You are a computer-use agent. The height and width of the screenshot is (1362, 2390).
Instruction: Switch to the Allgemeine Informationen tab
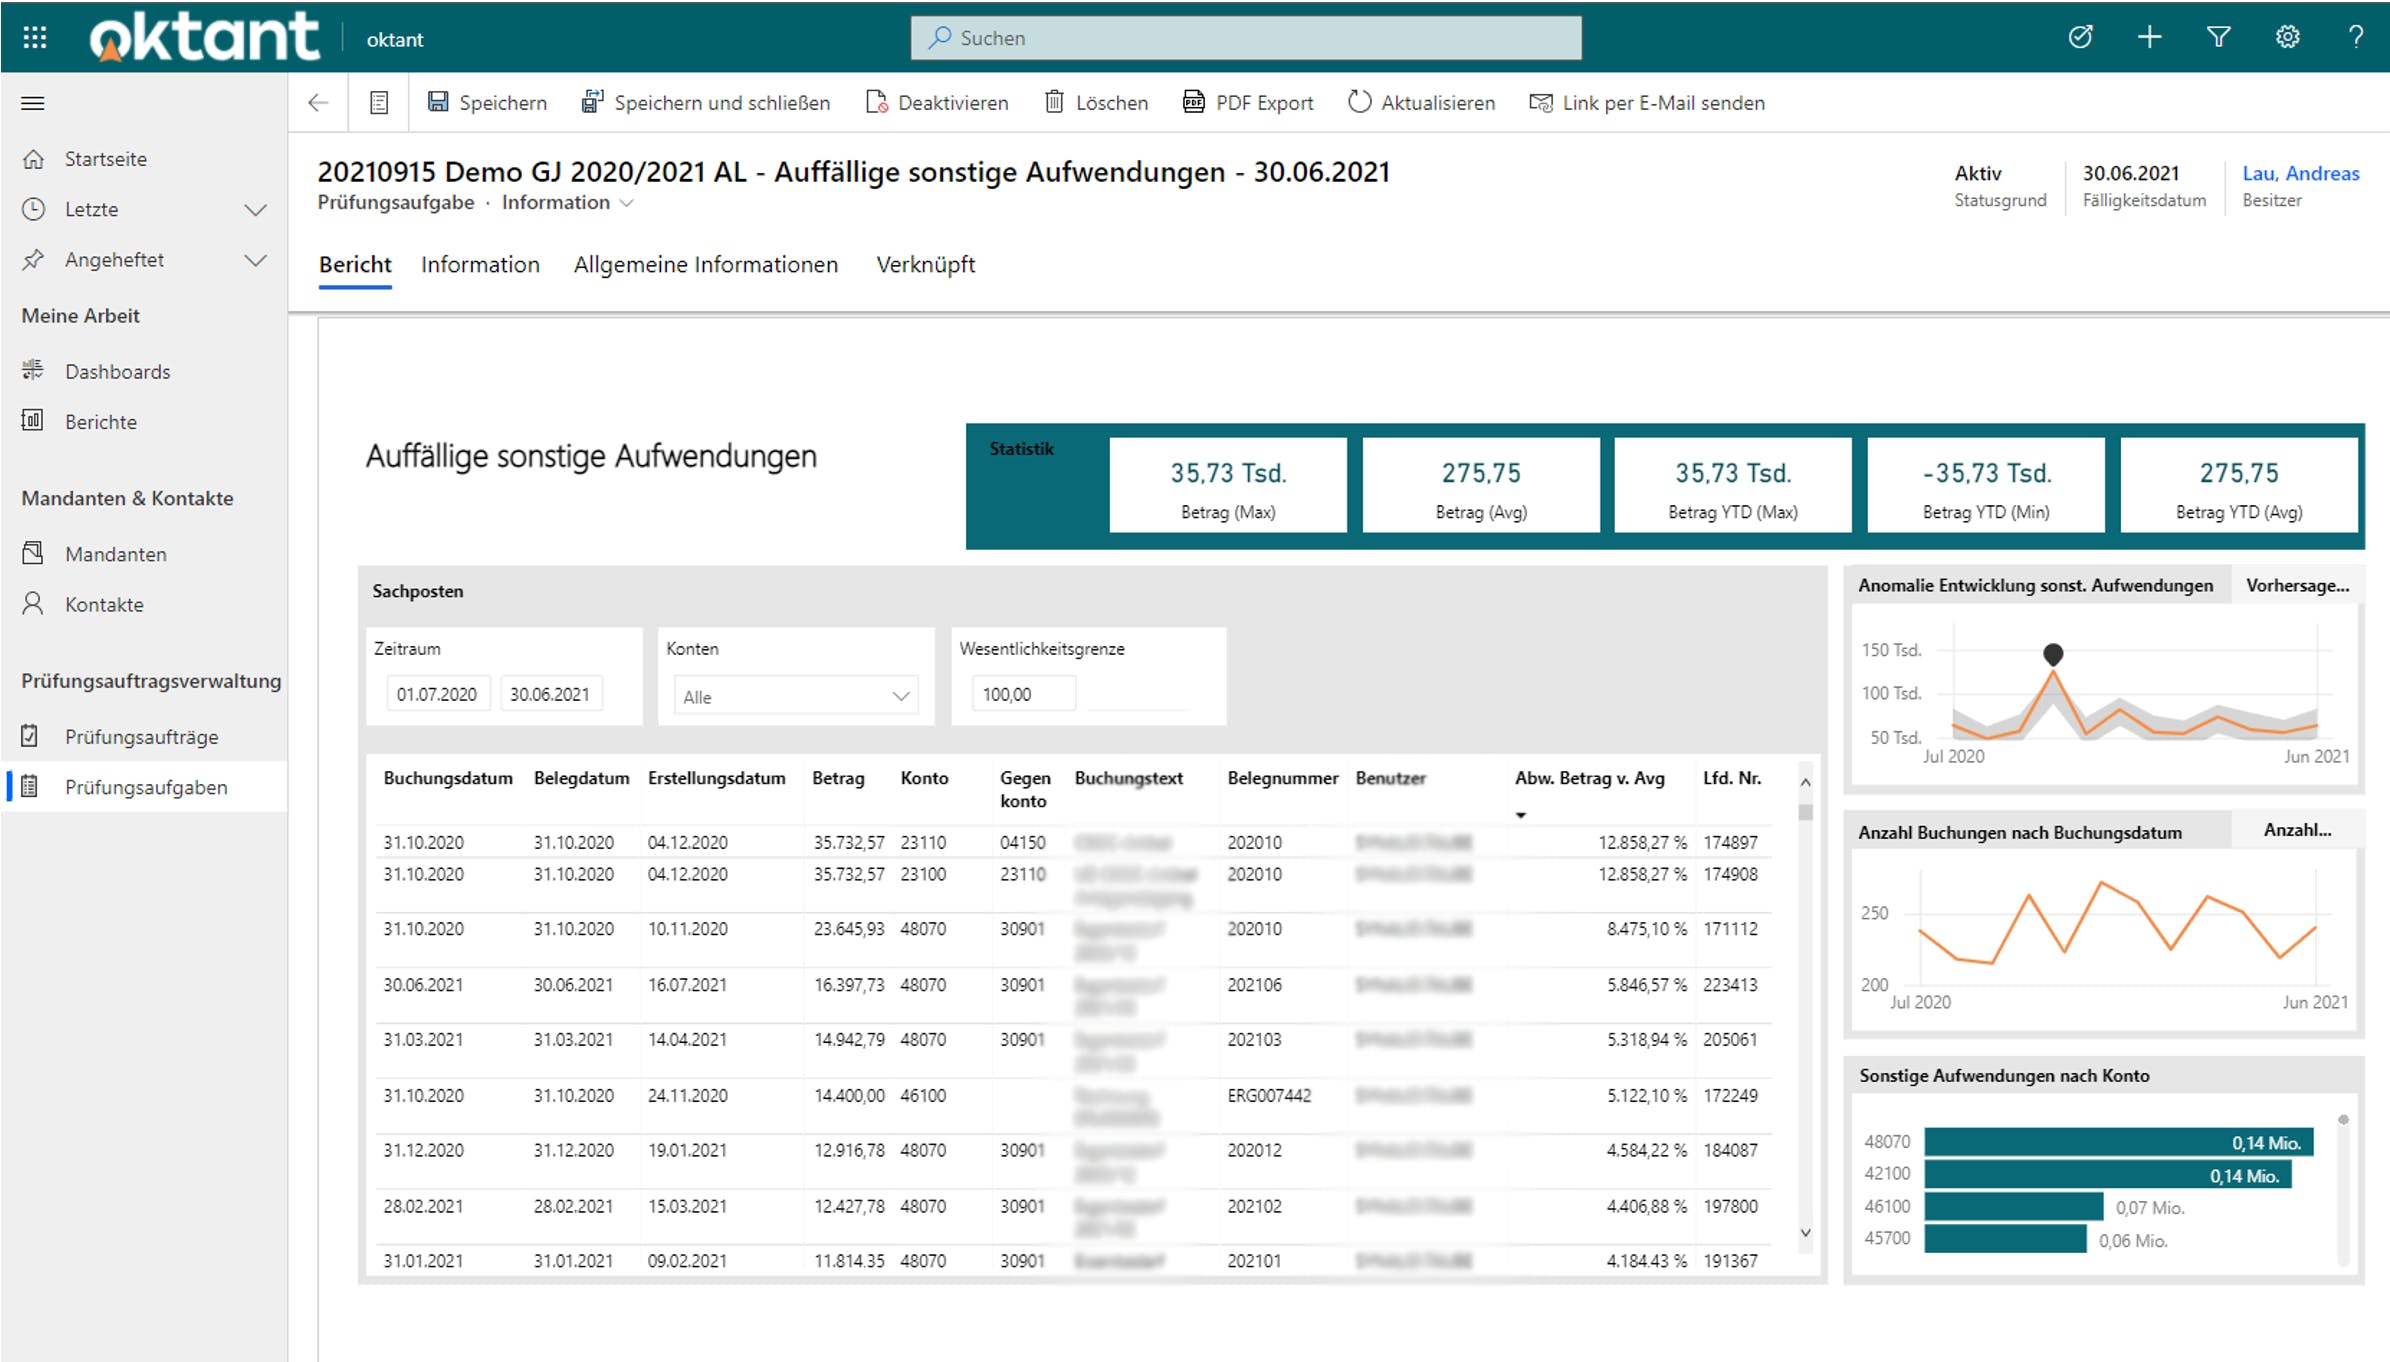coord(705,265)
